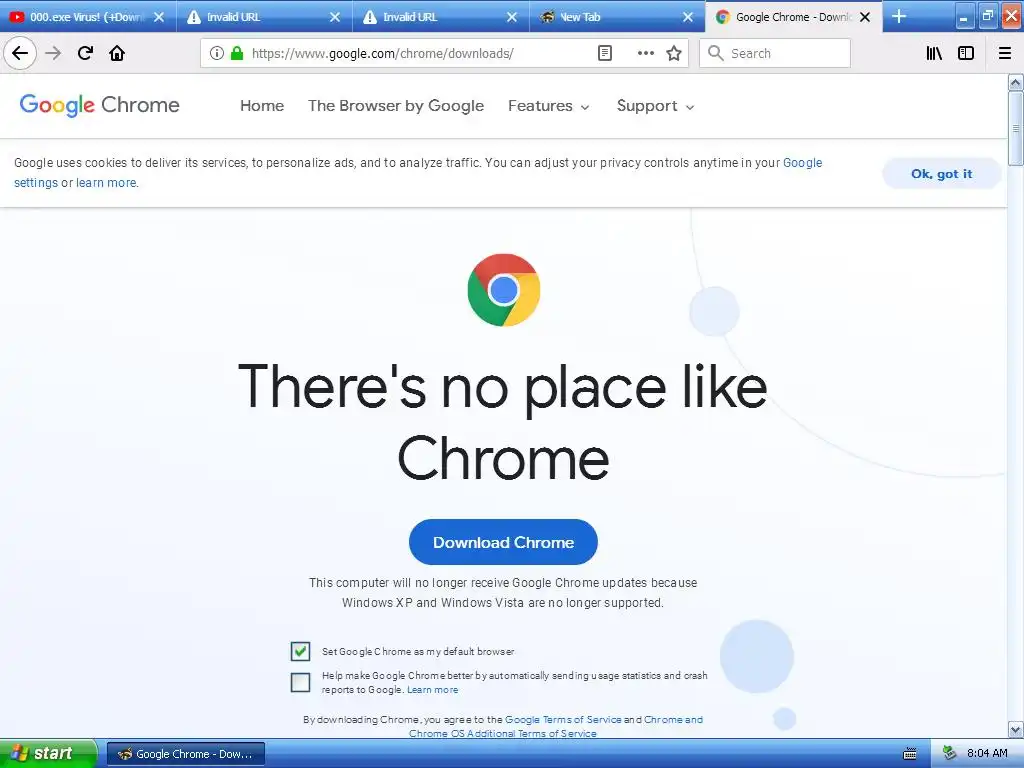Open Chrome OS Additional Terms of Service link
Image resolution: width=1024 pixels, height=768 pixels.
[x=502, y=733]
